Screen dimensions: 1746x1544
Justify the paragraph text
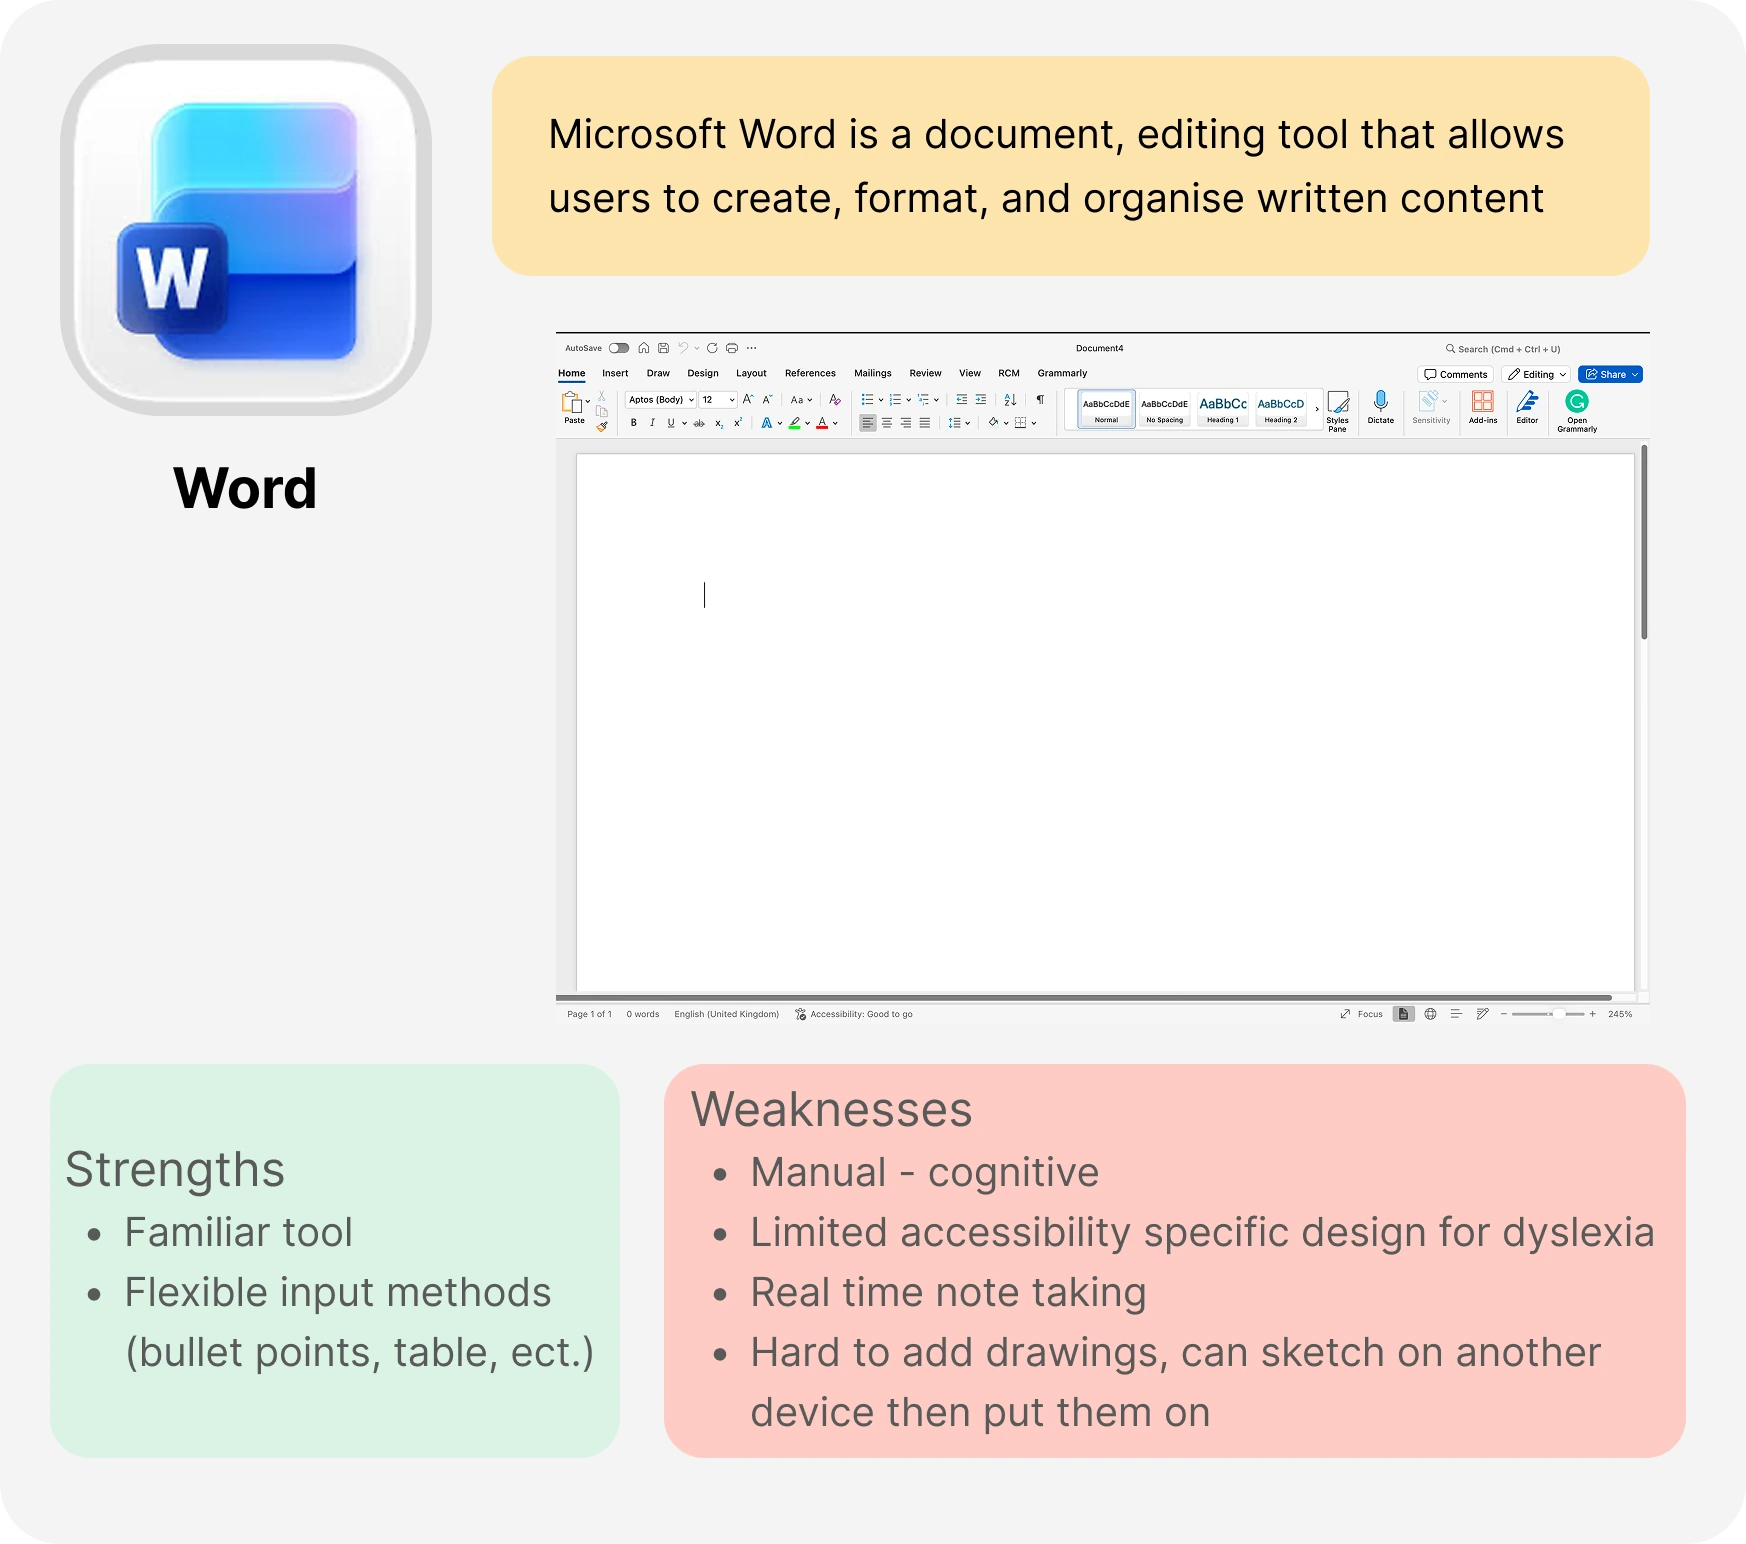pos(925,423)
